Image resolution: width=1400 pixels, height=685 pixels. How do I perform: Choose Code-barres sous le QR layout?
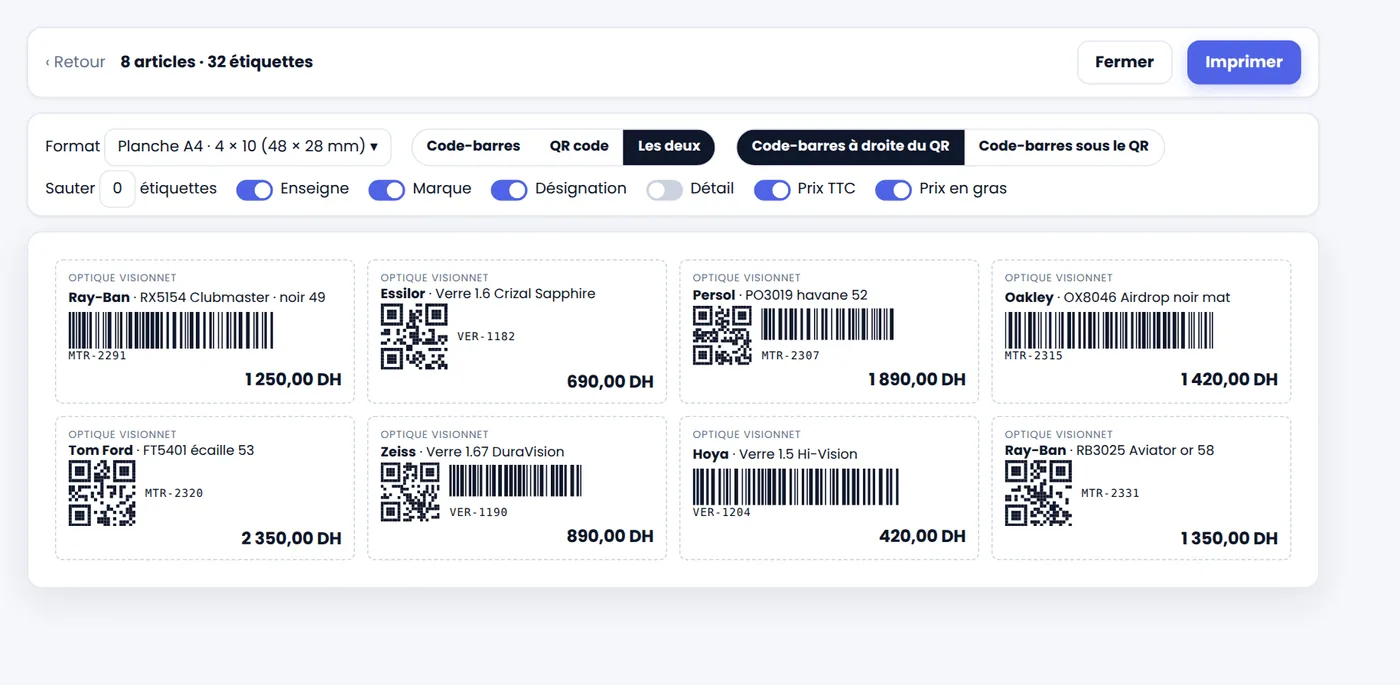[x=1063, y=146]
